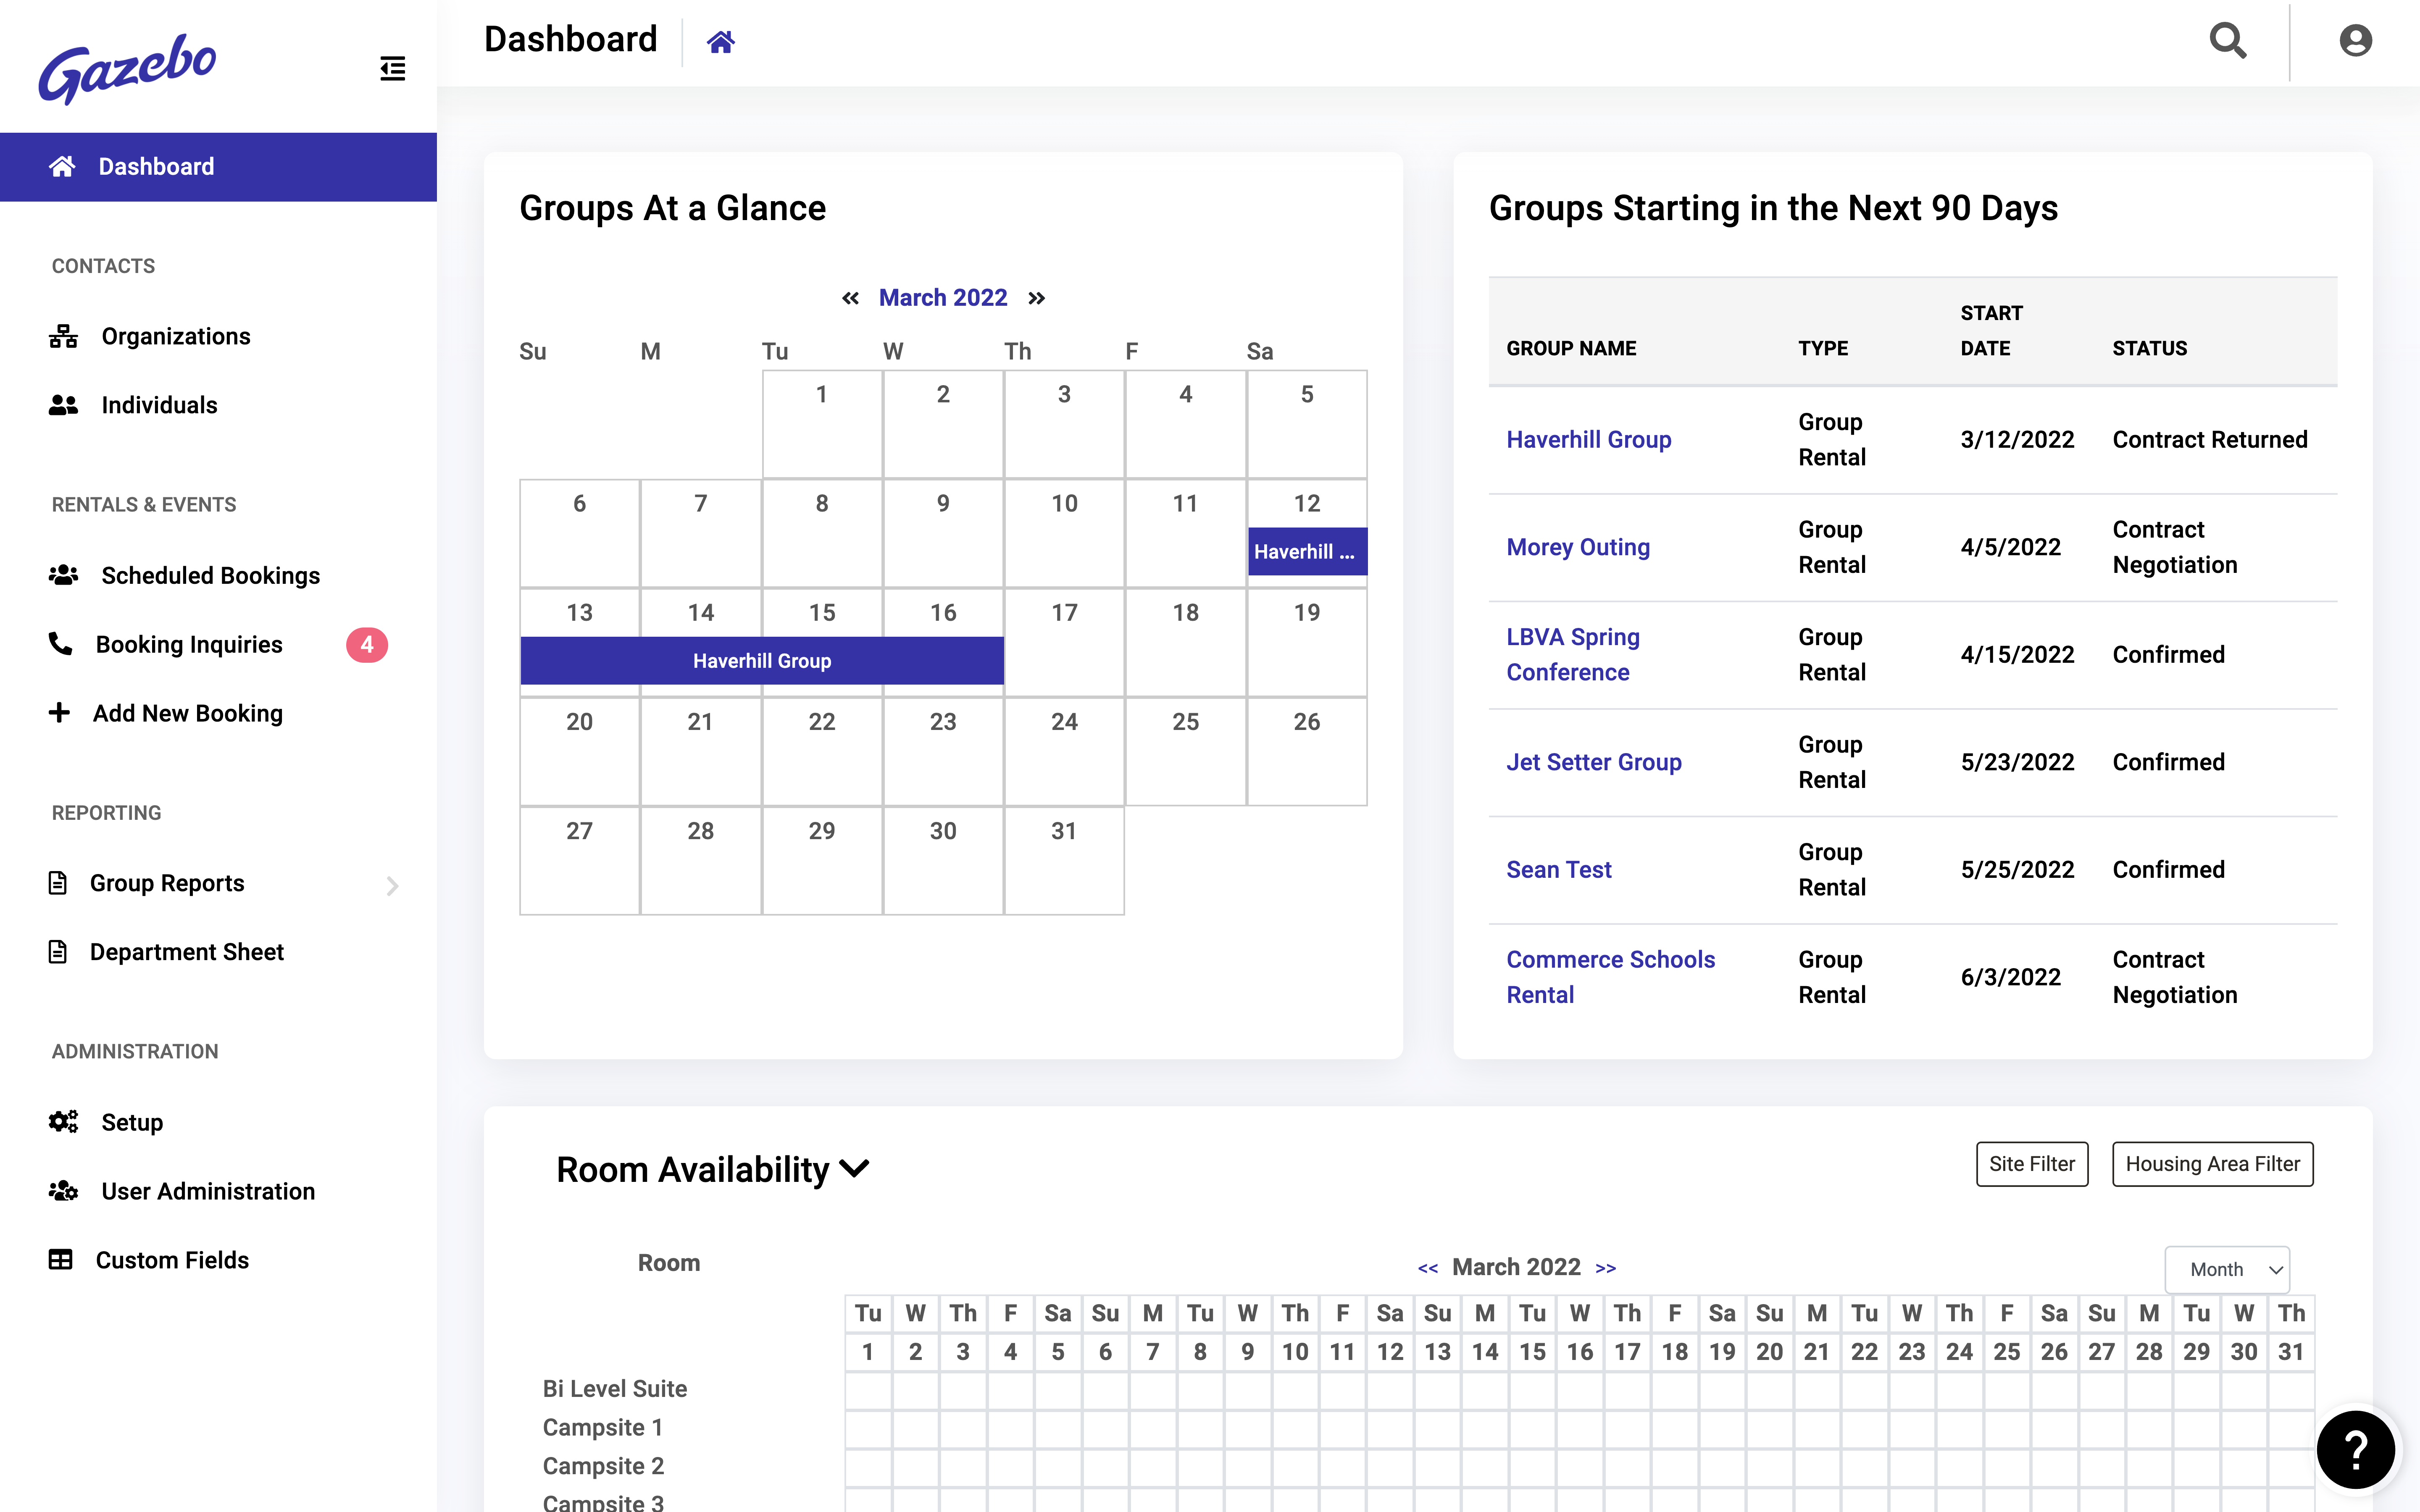Select Add New Booking in the sidebar

point(188,713)
